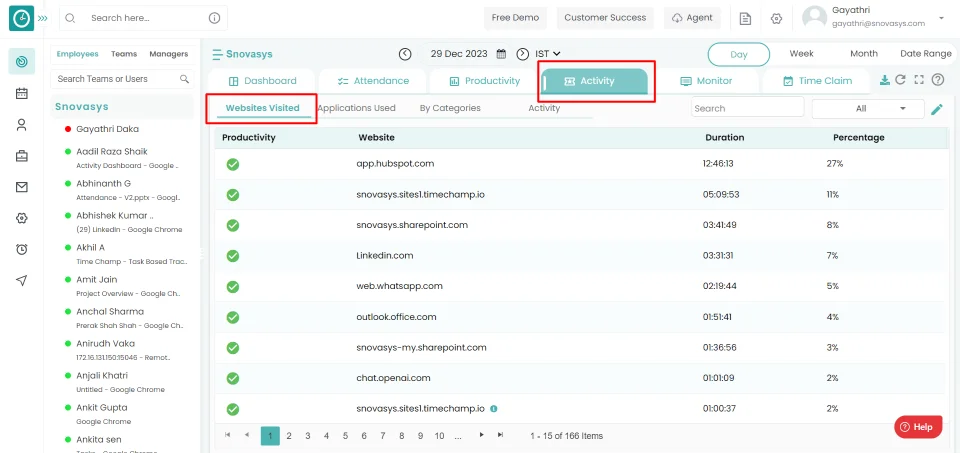960x453 pixels.
Task: Open the person icon in left sidebar
Action: click(21, 125)
